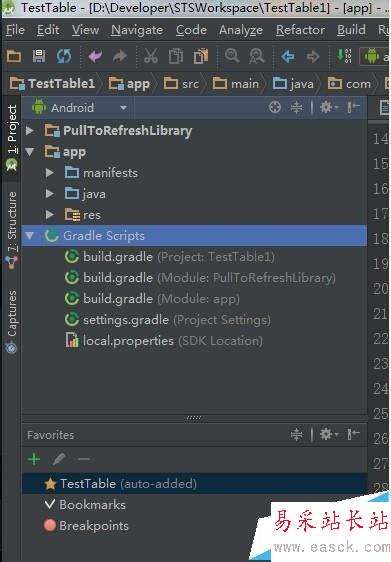The image size is (391, 562).
Task: Hide the Project panel with the hide icon
Action: tap(353, 107)
